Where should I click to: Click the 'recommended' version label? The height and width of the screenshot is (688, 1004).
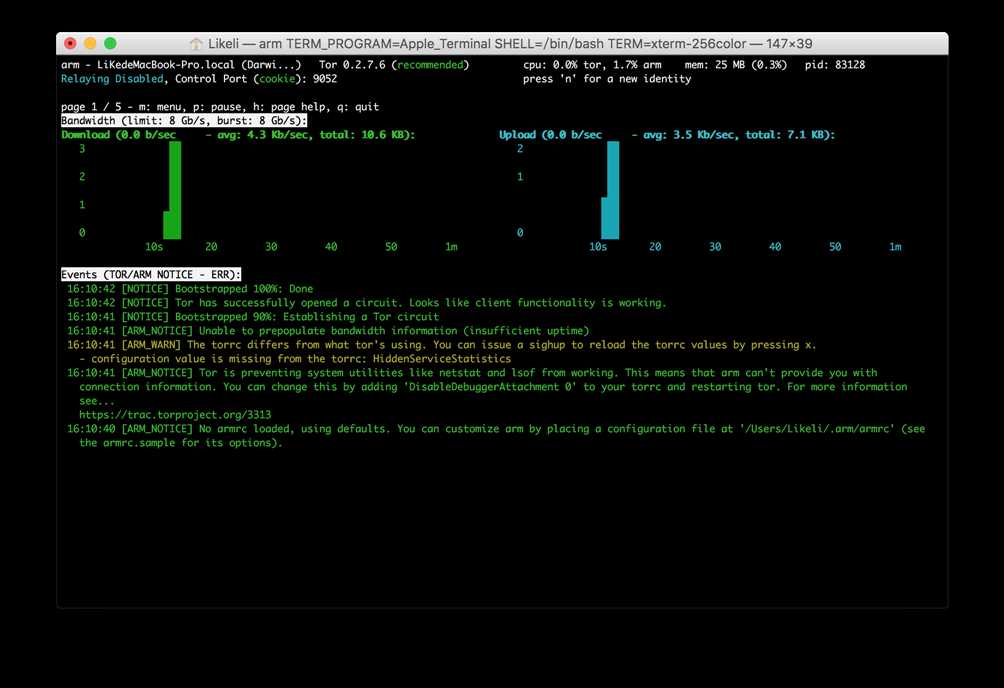[430, 65]
